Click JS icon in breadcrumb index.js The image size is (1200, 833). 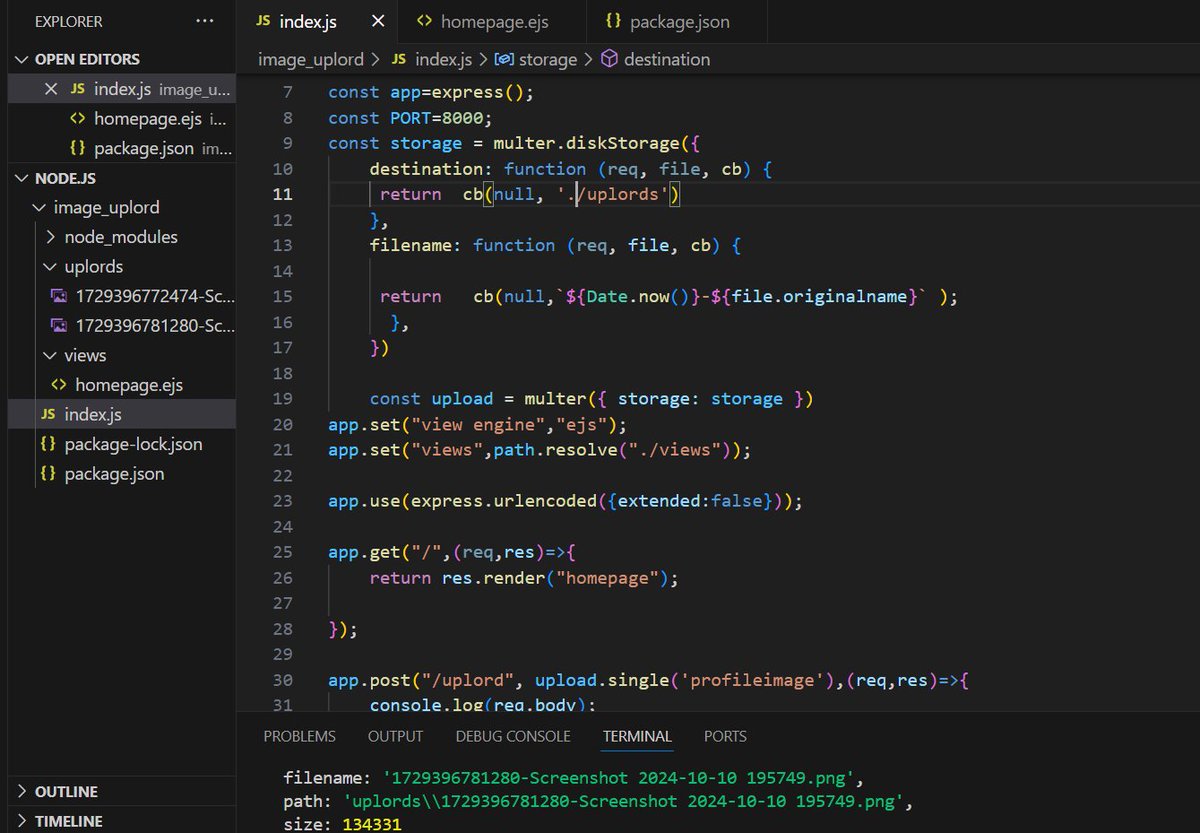pyautogui.click(x=399, y=60)
